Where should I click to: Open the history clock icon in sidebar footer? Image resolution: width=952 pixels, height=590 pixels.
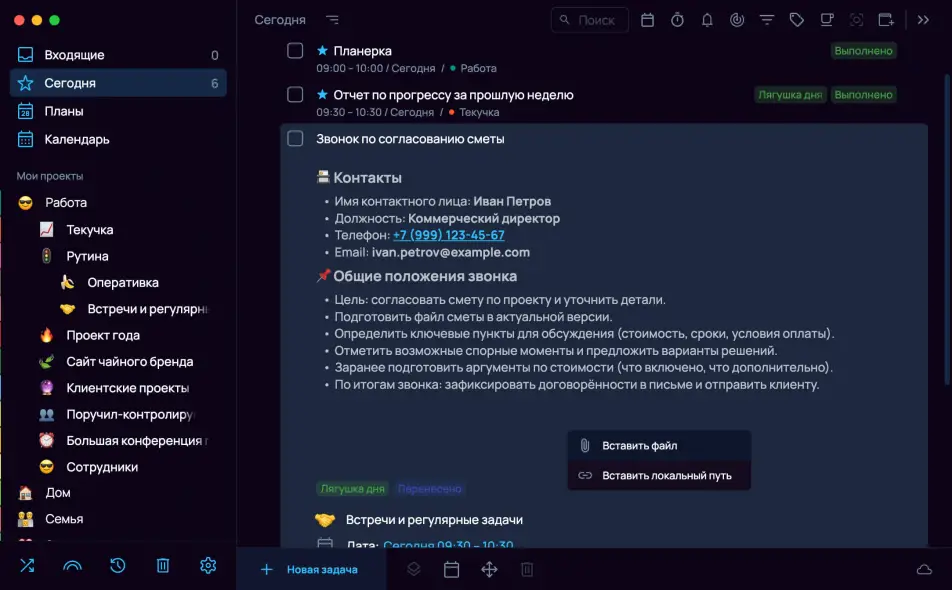118,566
